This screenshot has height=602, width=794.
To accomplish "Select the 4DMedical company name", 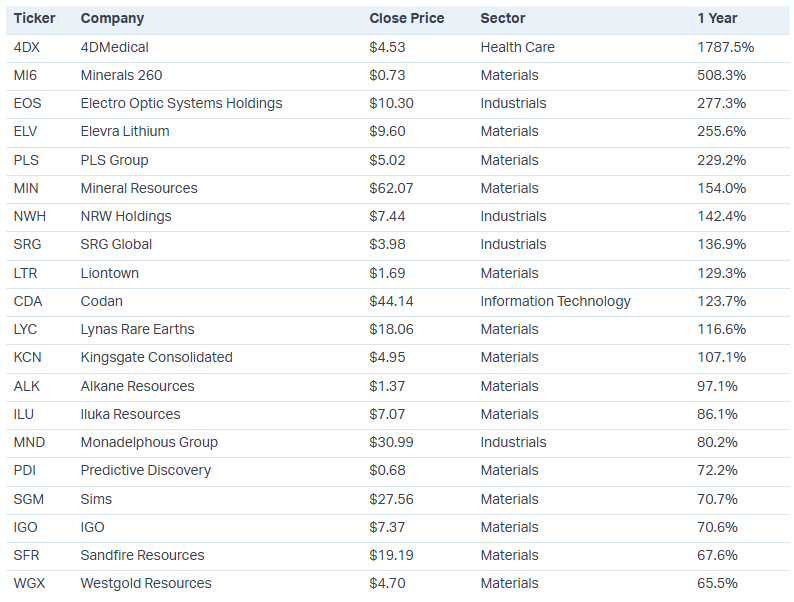I will [114, 47].
